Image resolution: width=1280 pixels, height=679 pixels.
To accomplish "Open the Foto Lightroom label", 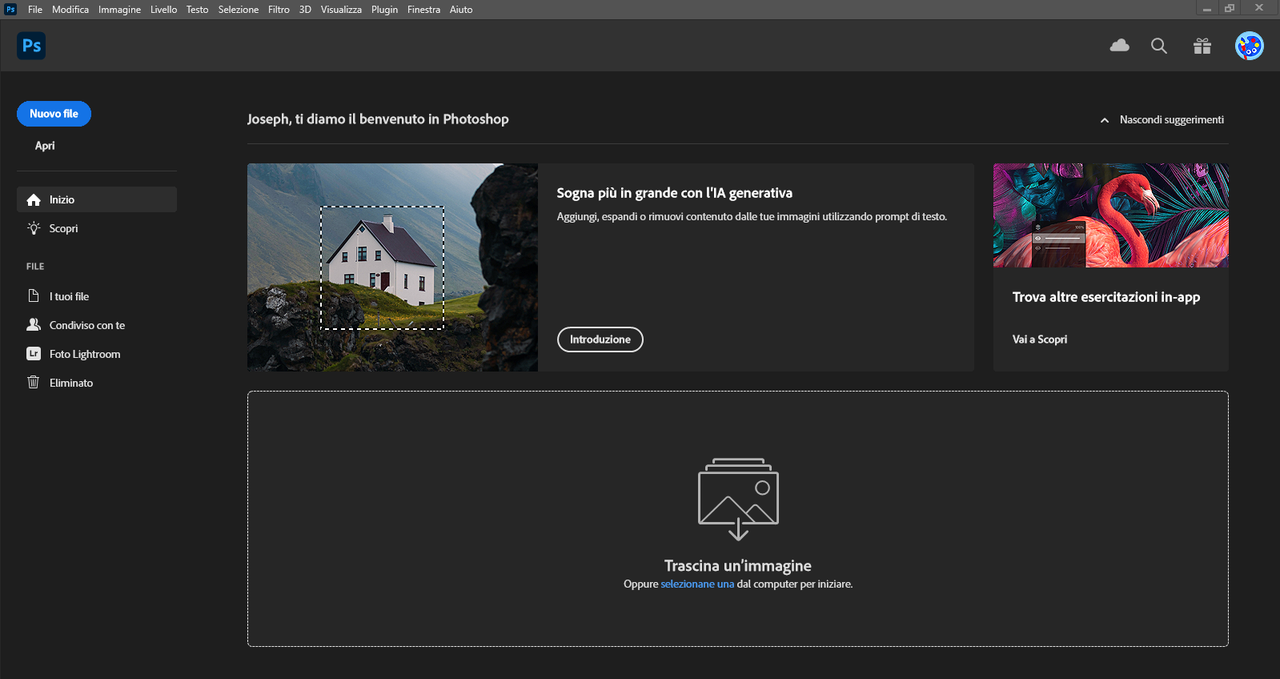I will click(x=85, y=354).
